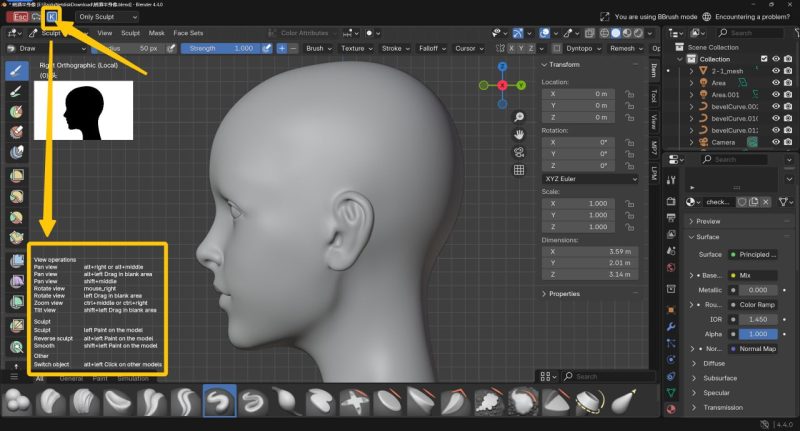800x431 pixels.
Task: Click the pan hand viewport icon
Action: (520, 135)
